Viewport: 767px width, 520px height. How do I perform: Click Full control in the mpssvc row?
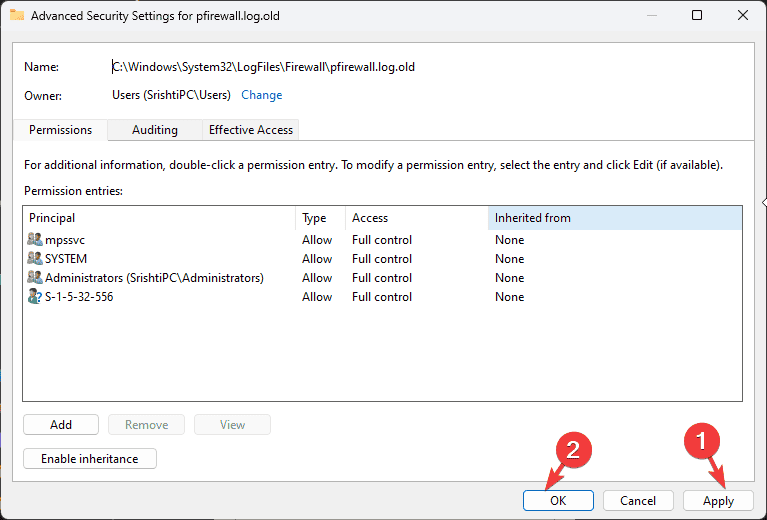pyautogui.click(x=382, y=240)
